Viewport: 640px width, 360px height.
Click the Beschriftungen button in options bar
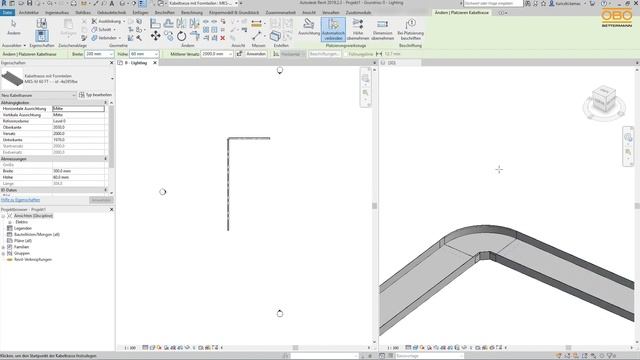point(324,54)
